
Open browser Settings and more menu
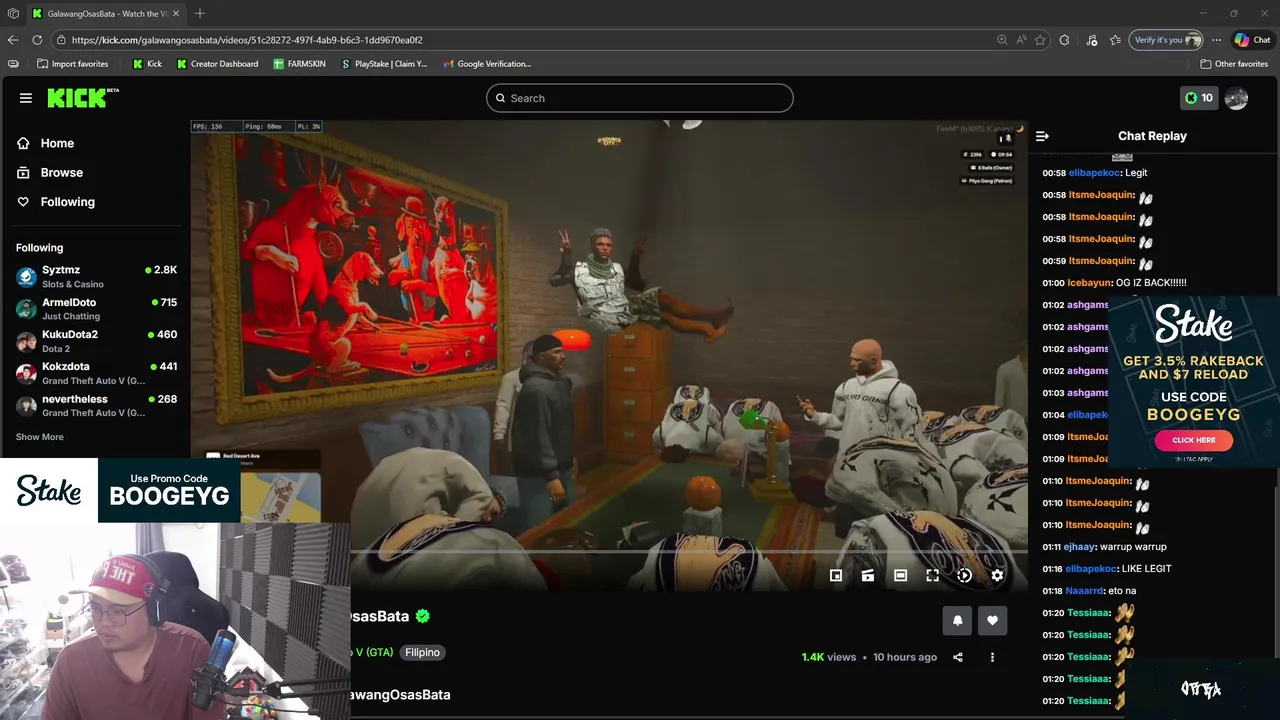(1216, 40)
